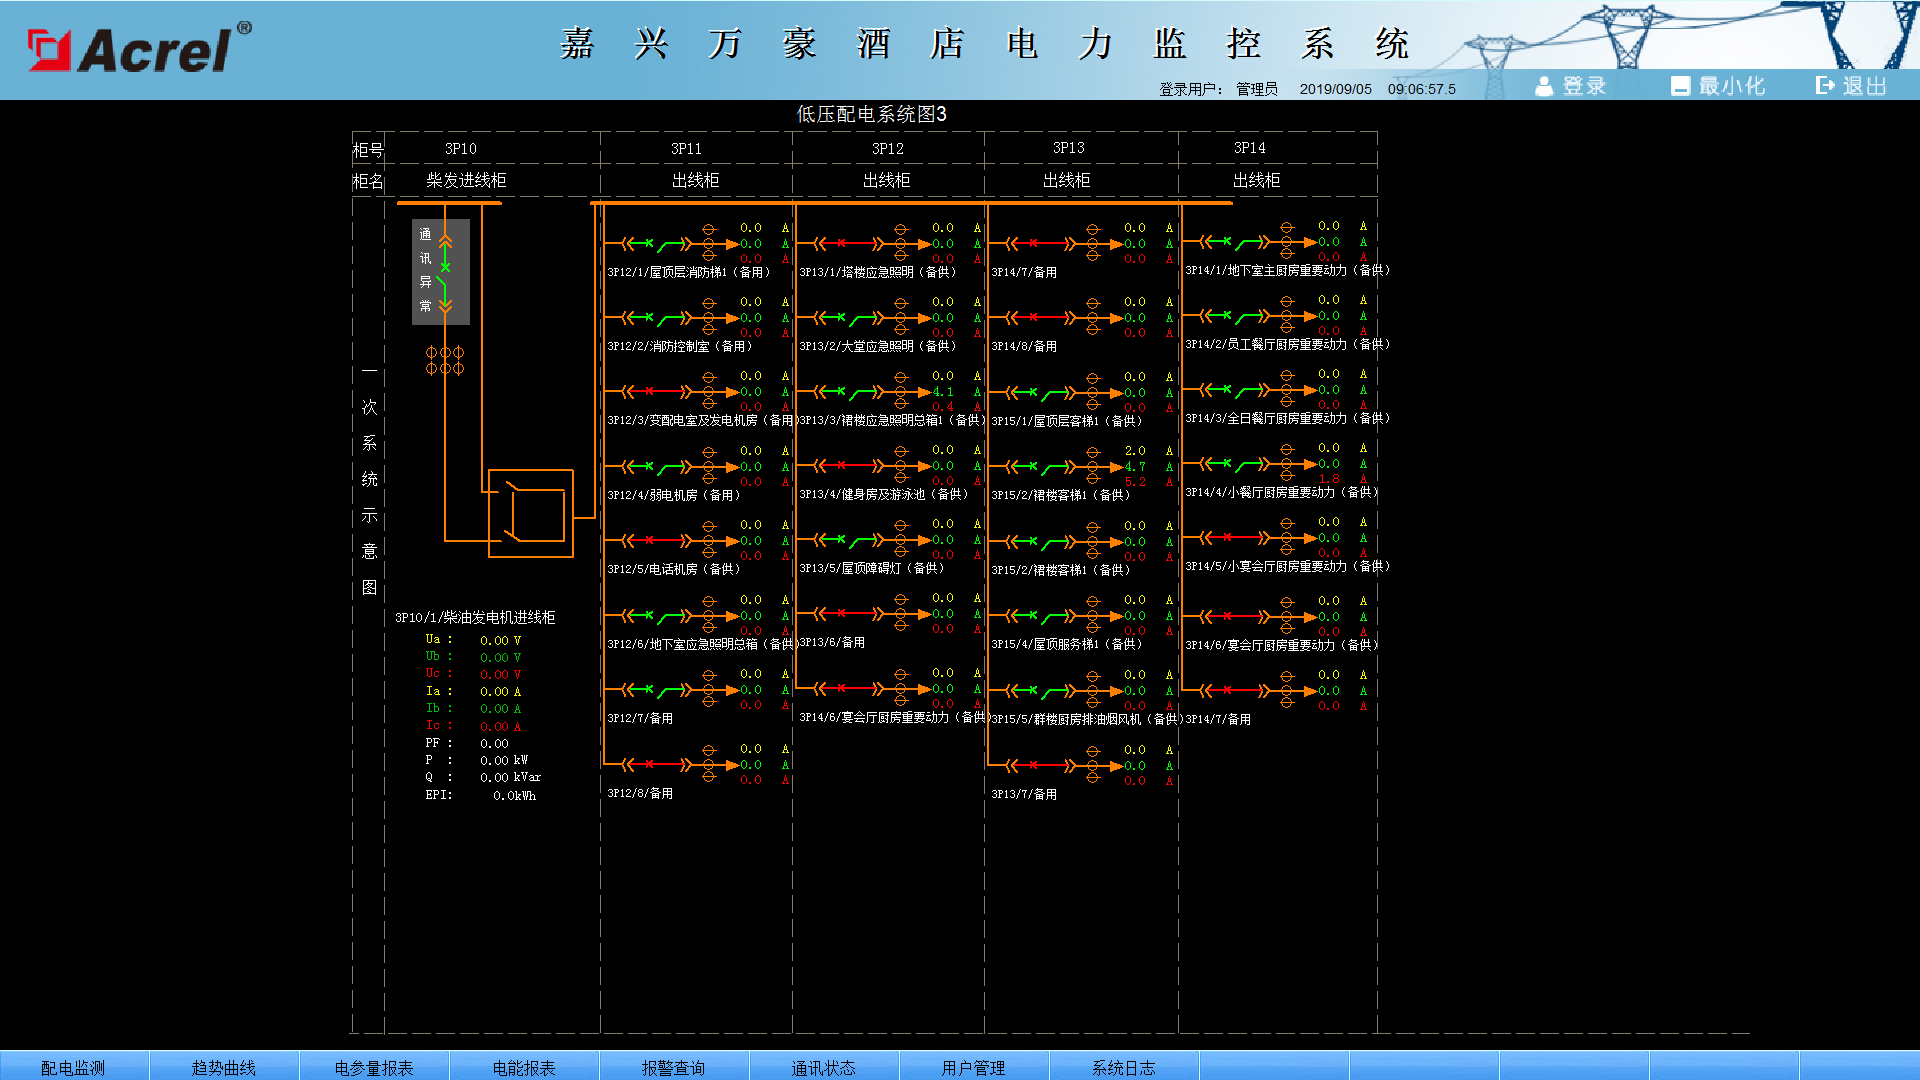1920x1080 pixels.
Task: Click the current transformer symbols below 通讯异常
Action: 445,360
